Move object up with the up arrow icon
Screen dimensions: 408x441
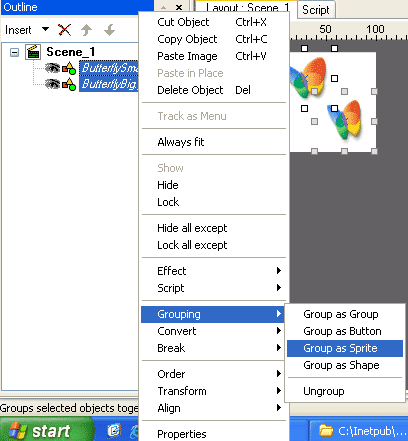87,30
